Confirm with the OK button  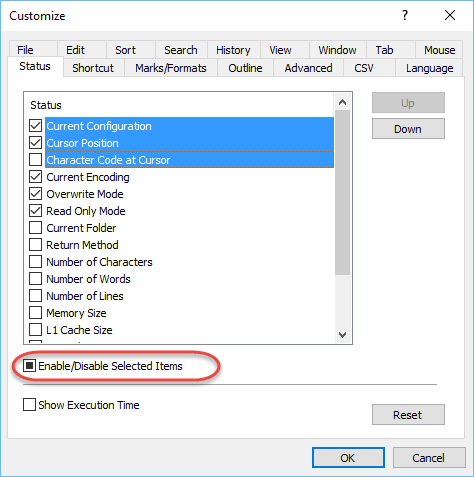pyautogui.click(x=348, y=458)
